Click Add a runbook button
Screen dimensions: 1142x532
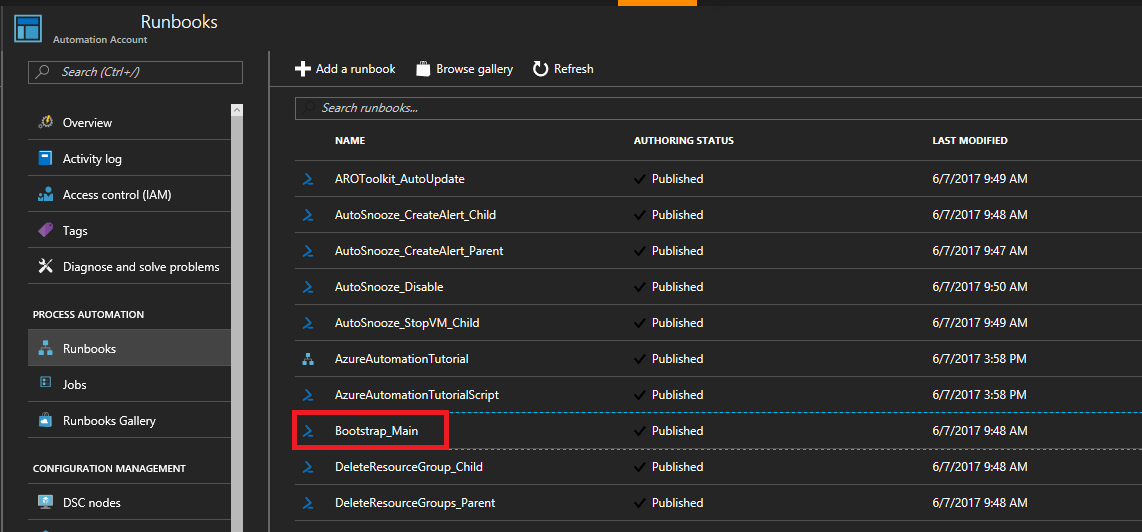[x=345, y=69]
